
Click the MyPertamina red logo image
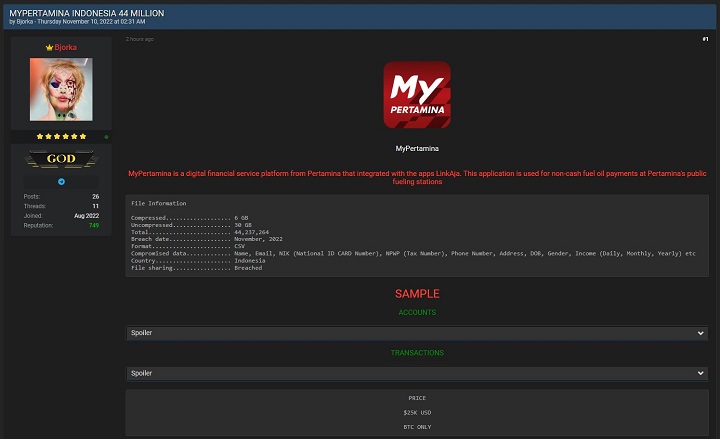pyautogui.click(x=417, y=95)
